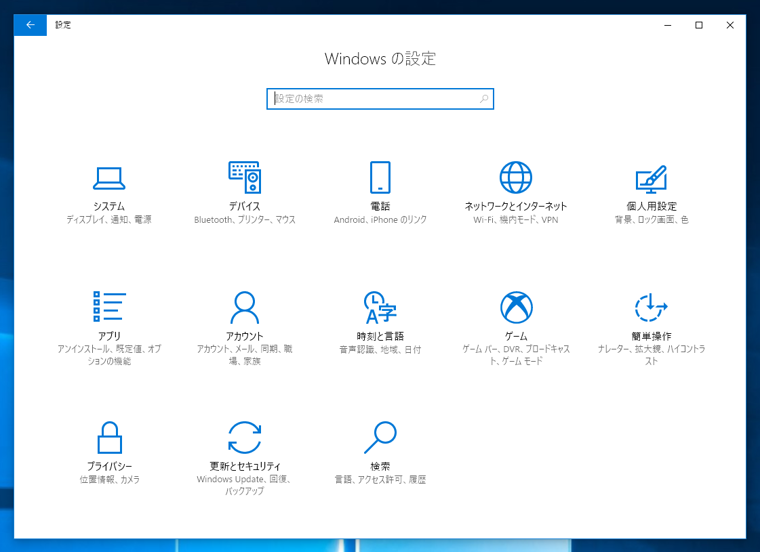Screen dimensions: 760x552
Task: Click 'Android、iPhone のリンク' description
Action: 380,220
